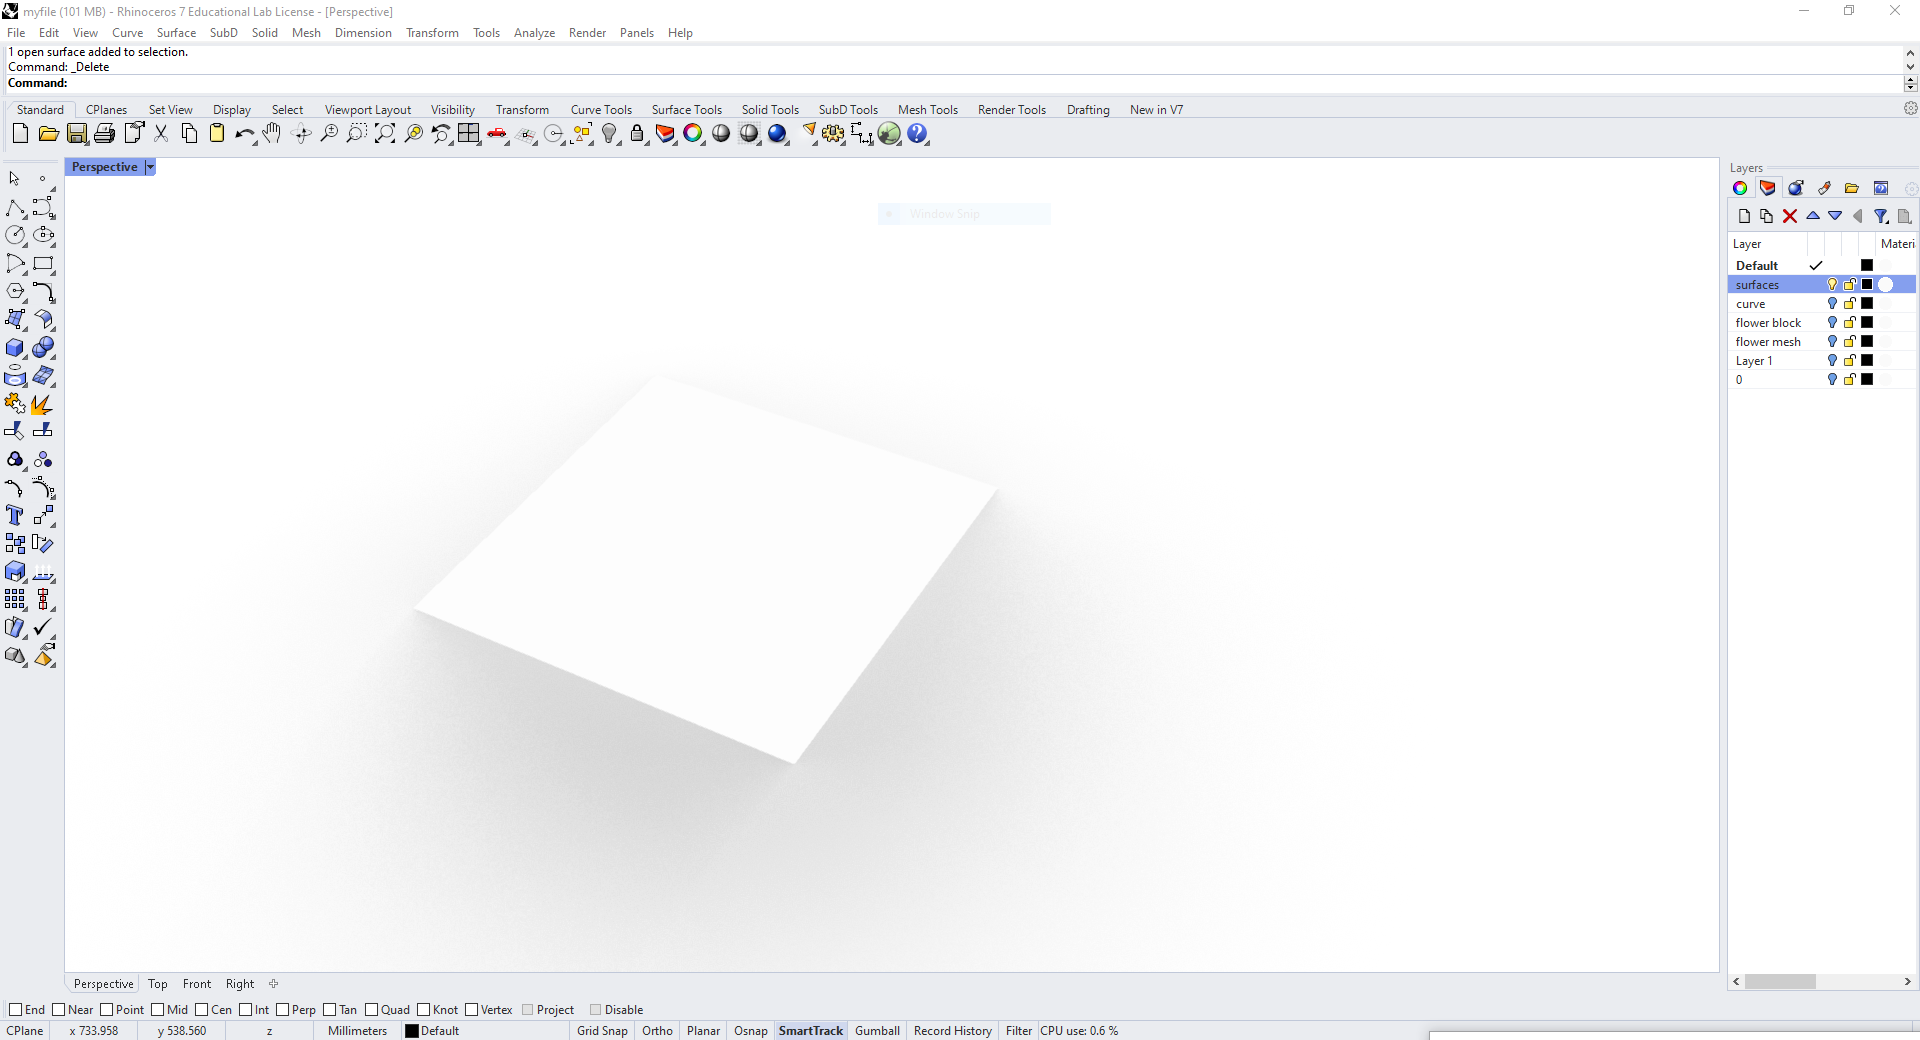
Task: Add a new viewport tab with the plus icon
Action: click(273, 984)
